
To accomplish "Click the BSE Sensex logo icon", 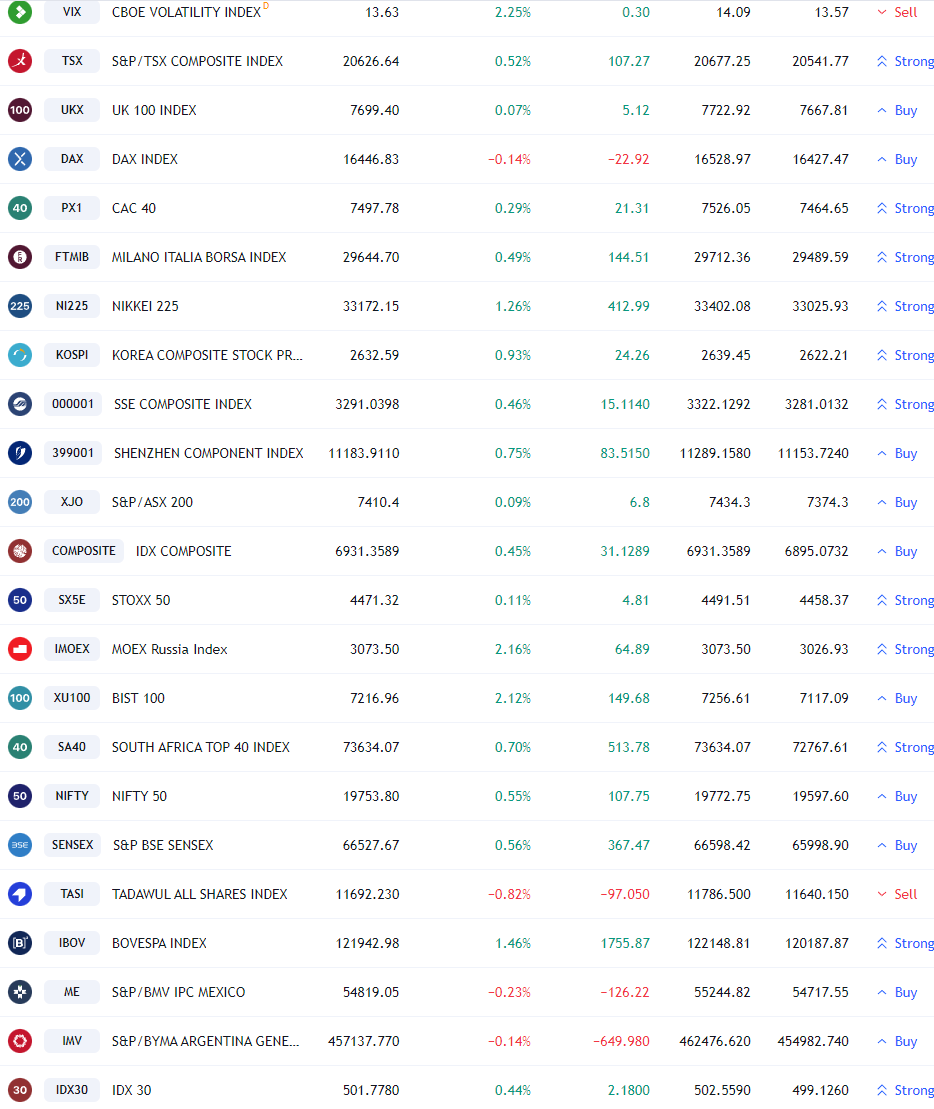I will coord(20,845).
